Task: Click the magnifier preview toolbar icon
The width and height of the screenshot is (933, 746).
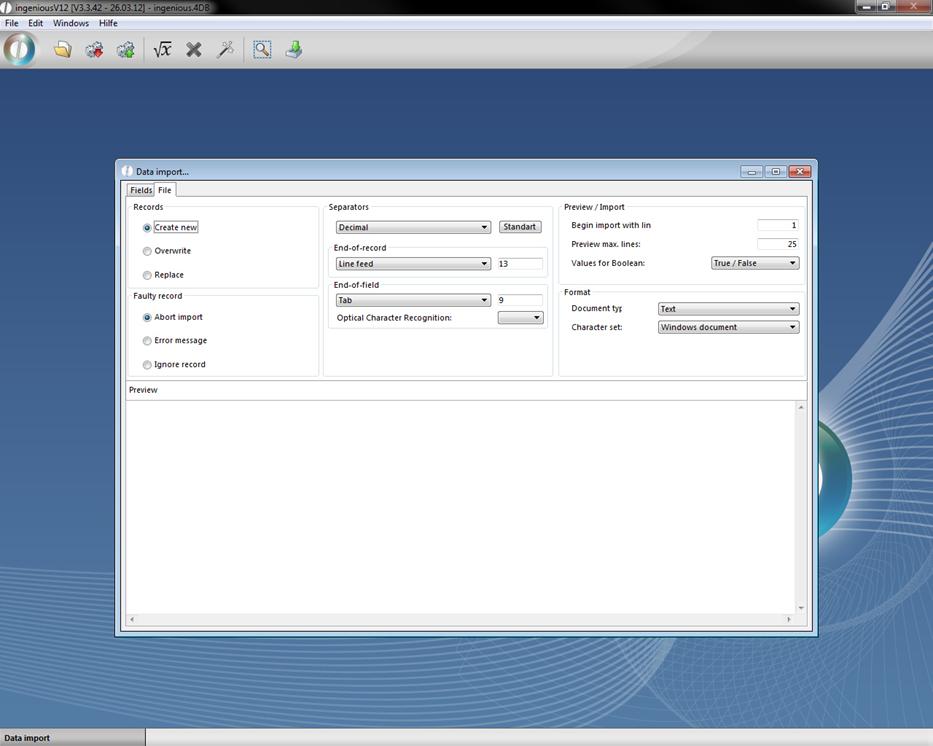Action: coord(262,49)
